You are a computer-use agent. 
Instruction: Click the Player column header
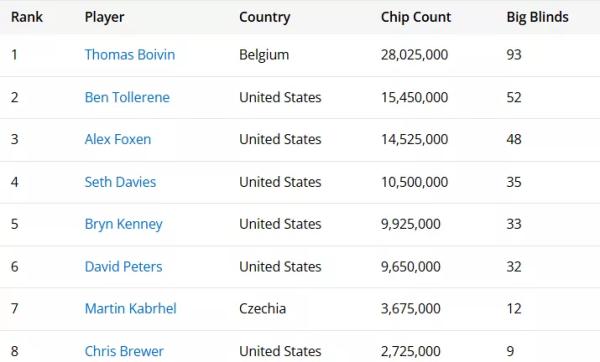pos(104,18)
